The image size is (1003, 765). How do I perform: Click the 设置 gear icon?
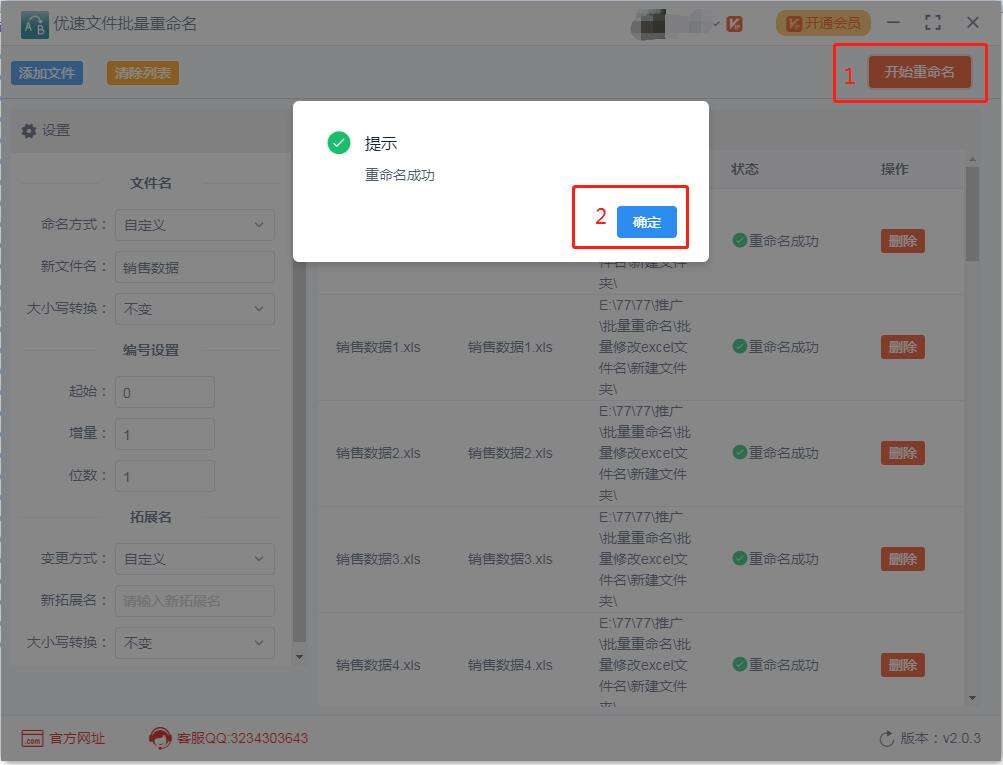coord(31,130)
